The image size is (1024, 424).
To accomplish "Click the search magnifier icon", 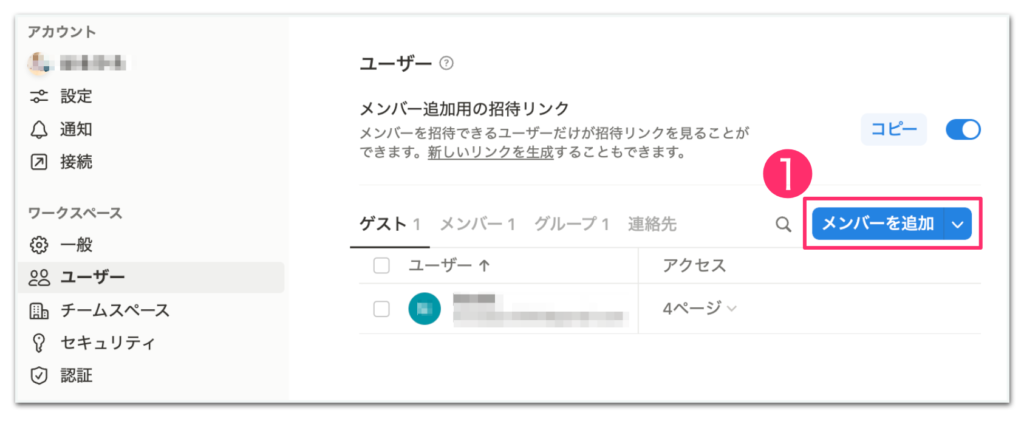I will (x=783, y=225).
